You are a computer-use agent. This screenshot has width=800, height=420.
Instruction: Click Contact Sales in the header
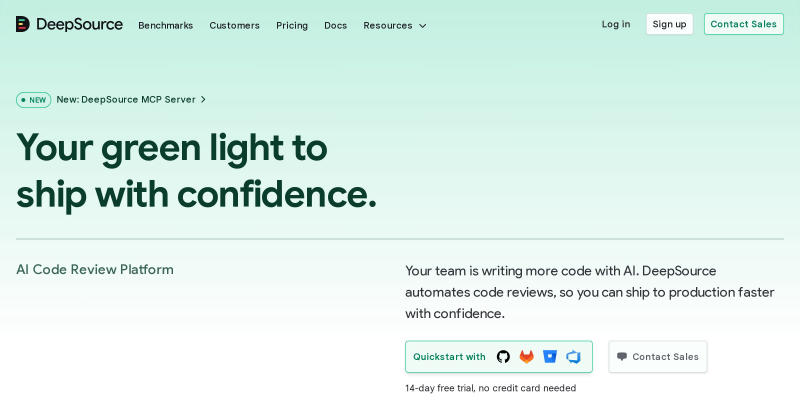point(744,24)
